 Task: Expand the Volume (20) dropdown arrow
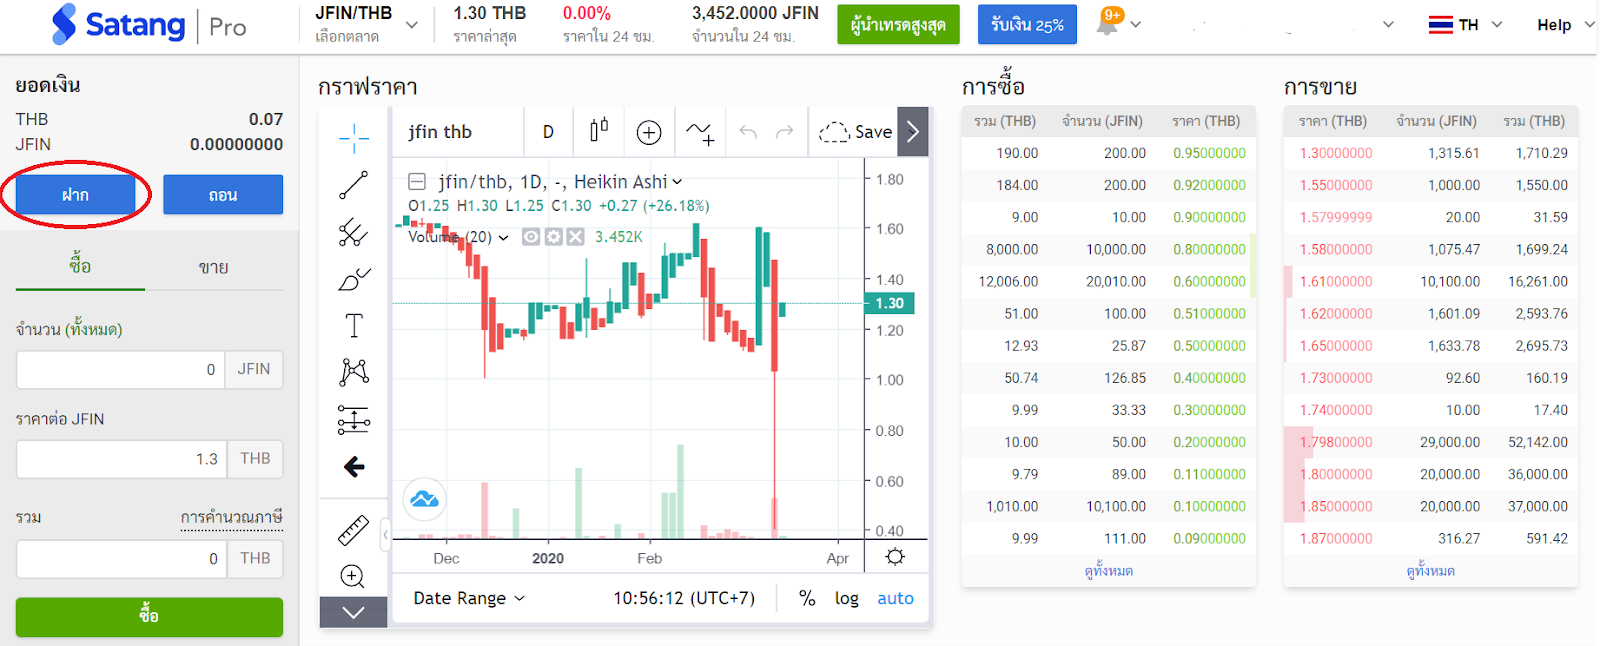[x=503, y=238]
